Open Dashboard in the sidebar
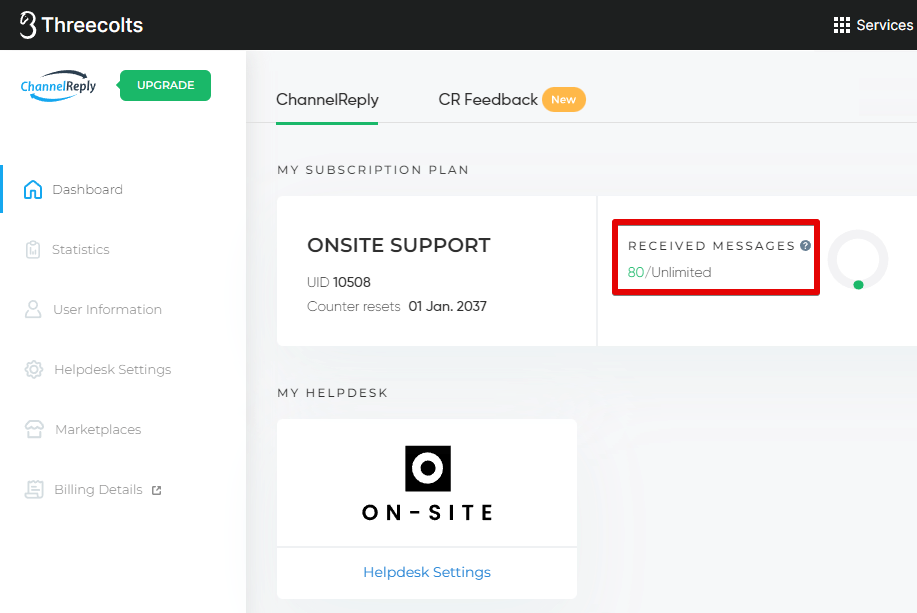This screenshot has width=917, height=613. (88, 190)
